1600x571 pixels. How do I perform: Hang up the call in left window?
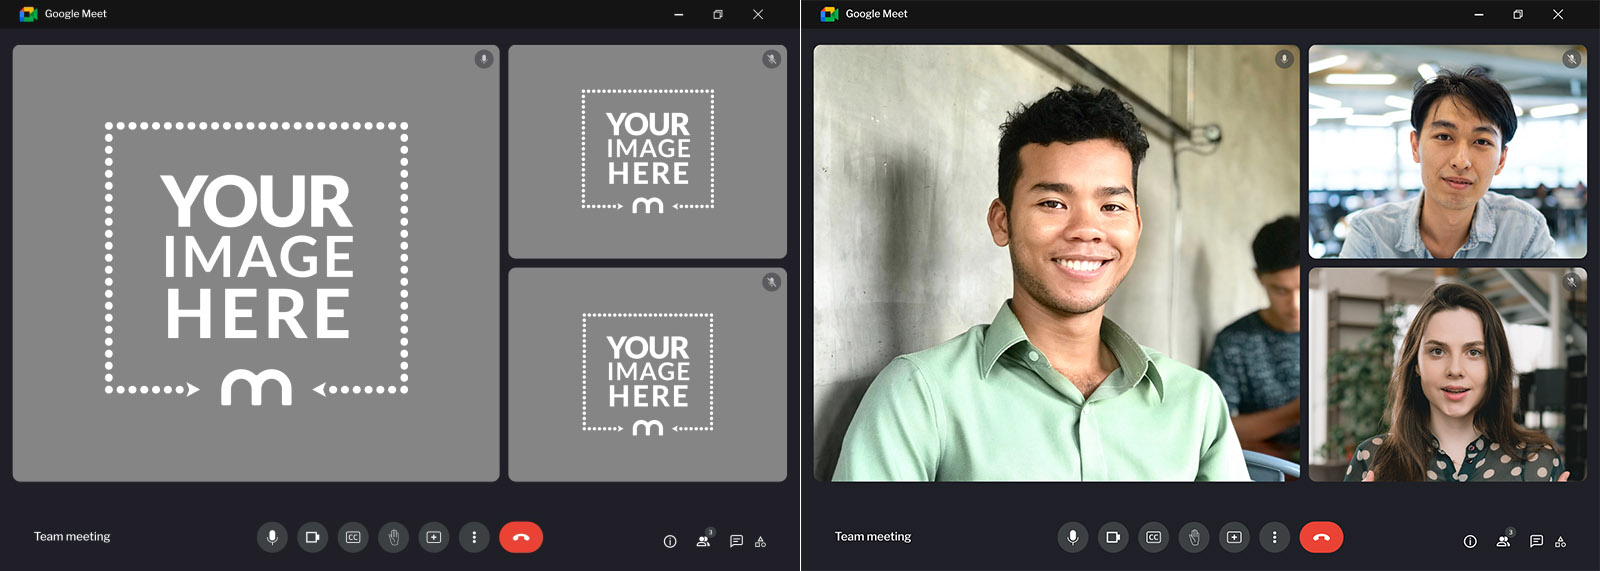(521, 537)
